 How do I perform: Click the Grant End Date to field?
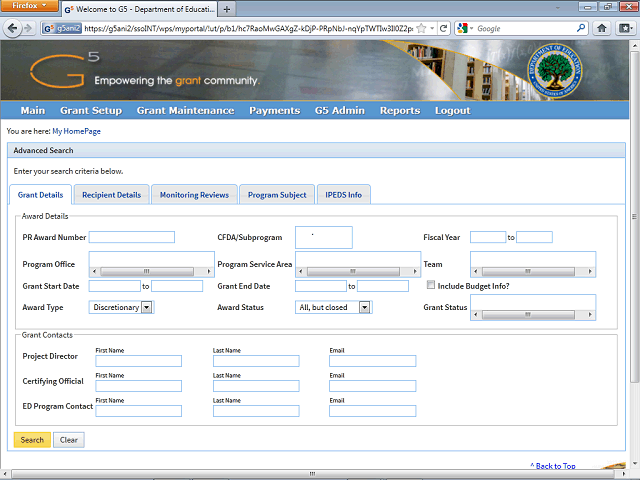click(x=383, y=286)
